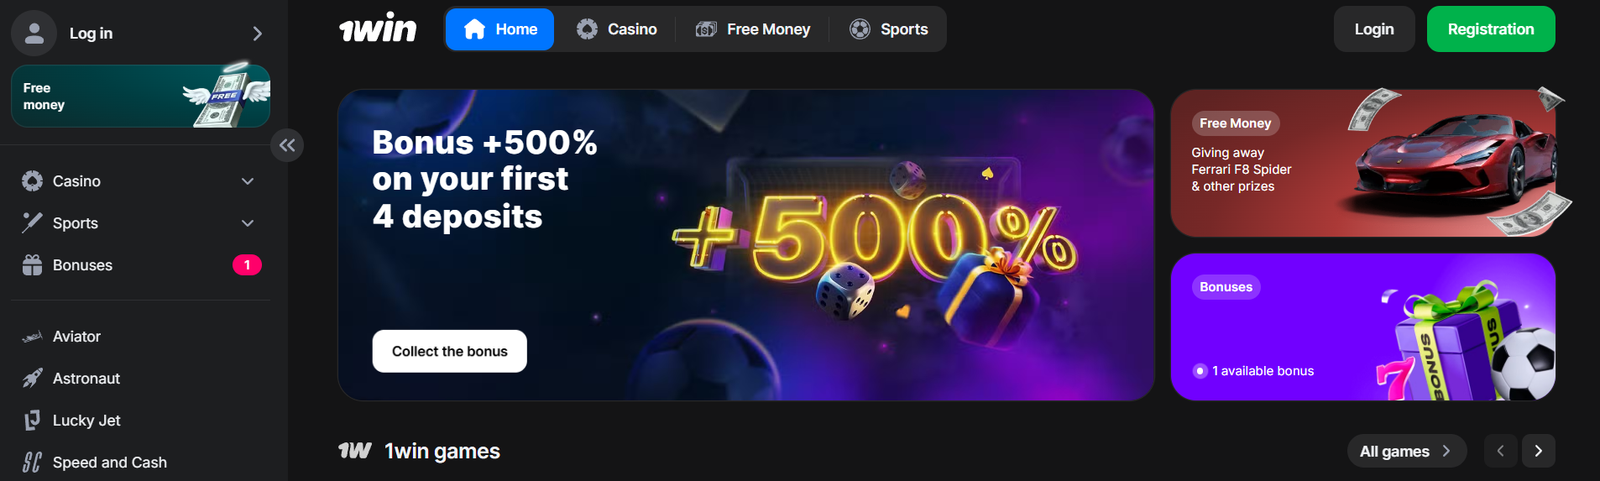
Task: Open Log in arrow in sidebar
Action: click(x=257, y=33)
